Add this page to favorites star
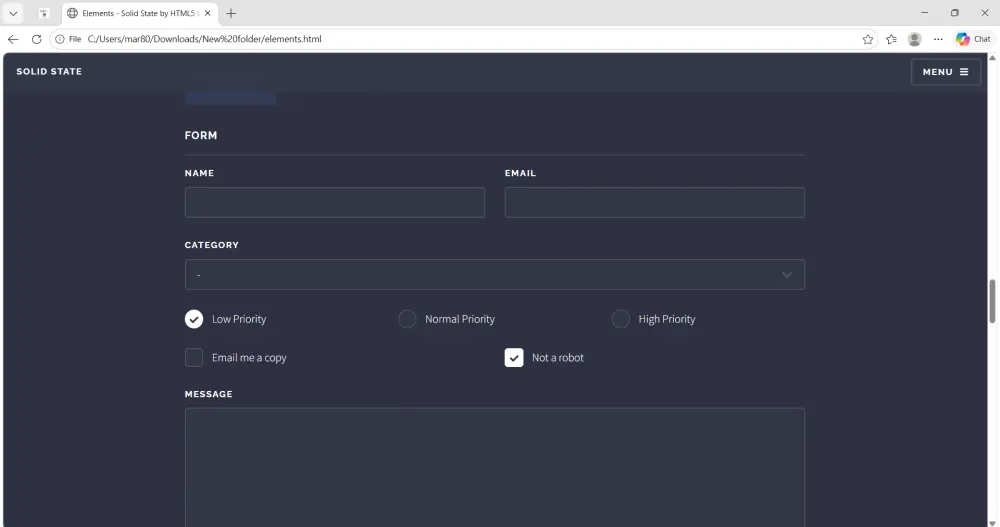Screen dimensions: 1000x527 867,39
